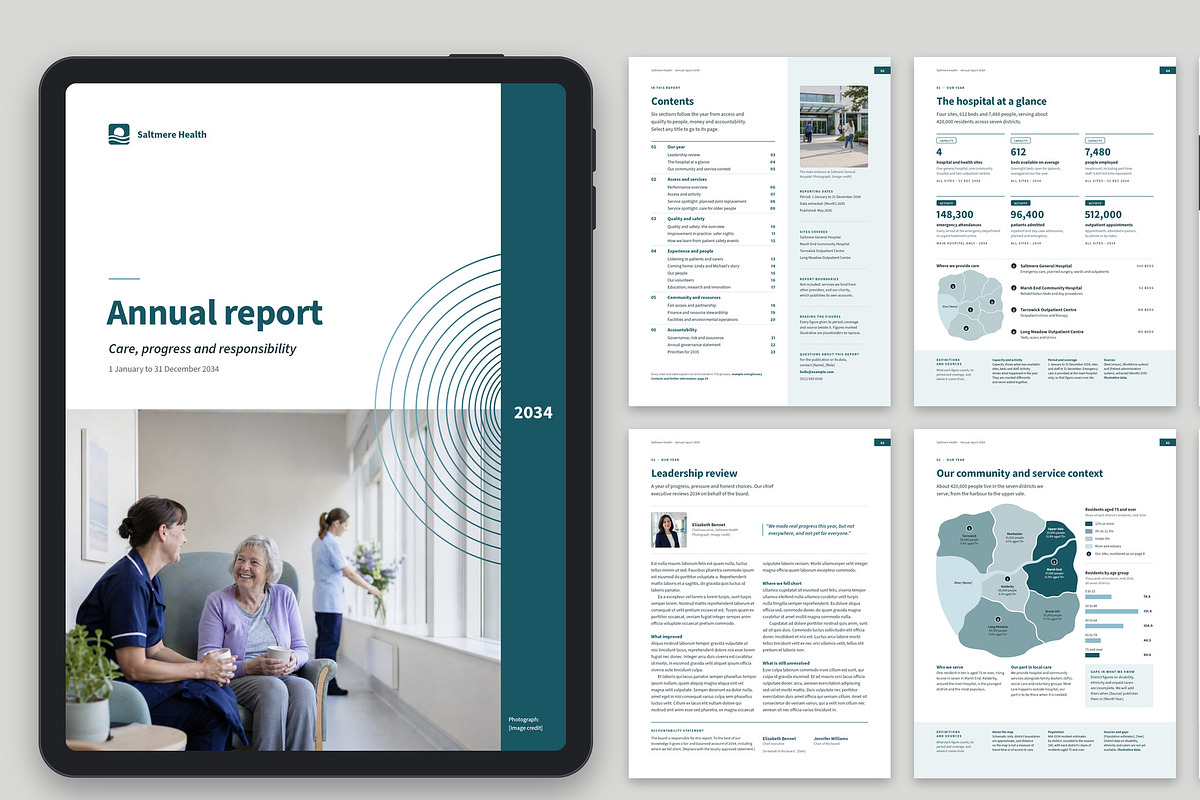
Task: Click the CAPACITY tag above '612'
Action: point(1021,140)
